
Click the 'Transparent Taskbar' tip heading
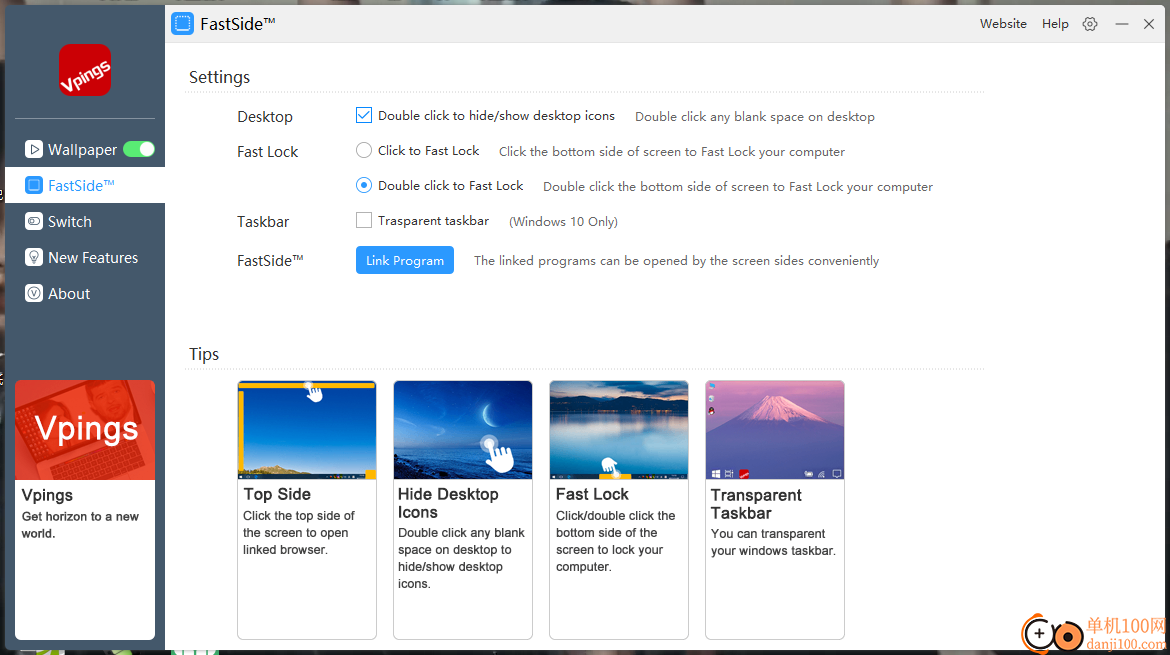click(756, 504)
